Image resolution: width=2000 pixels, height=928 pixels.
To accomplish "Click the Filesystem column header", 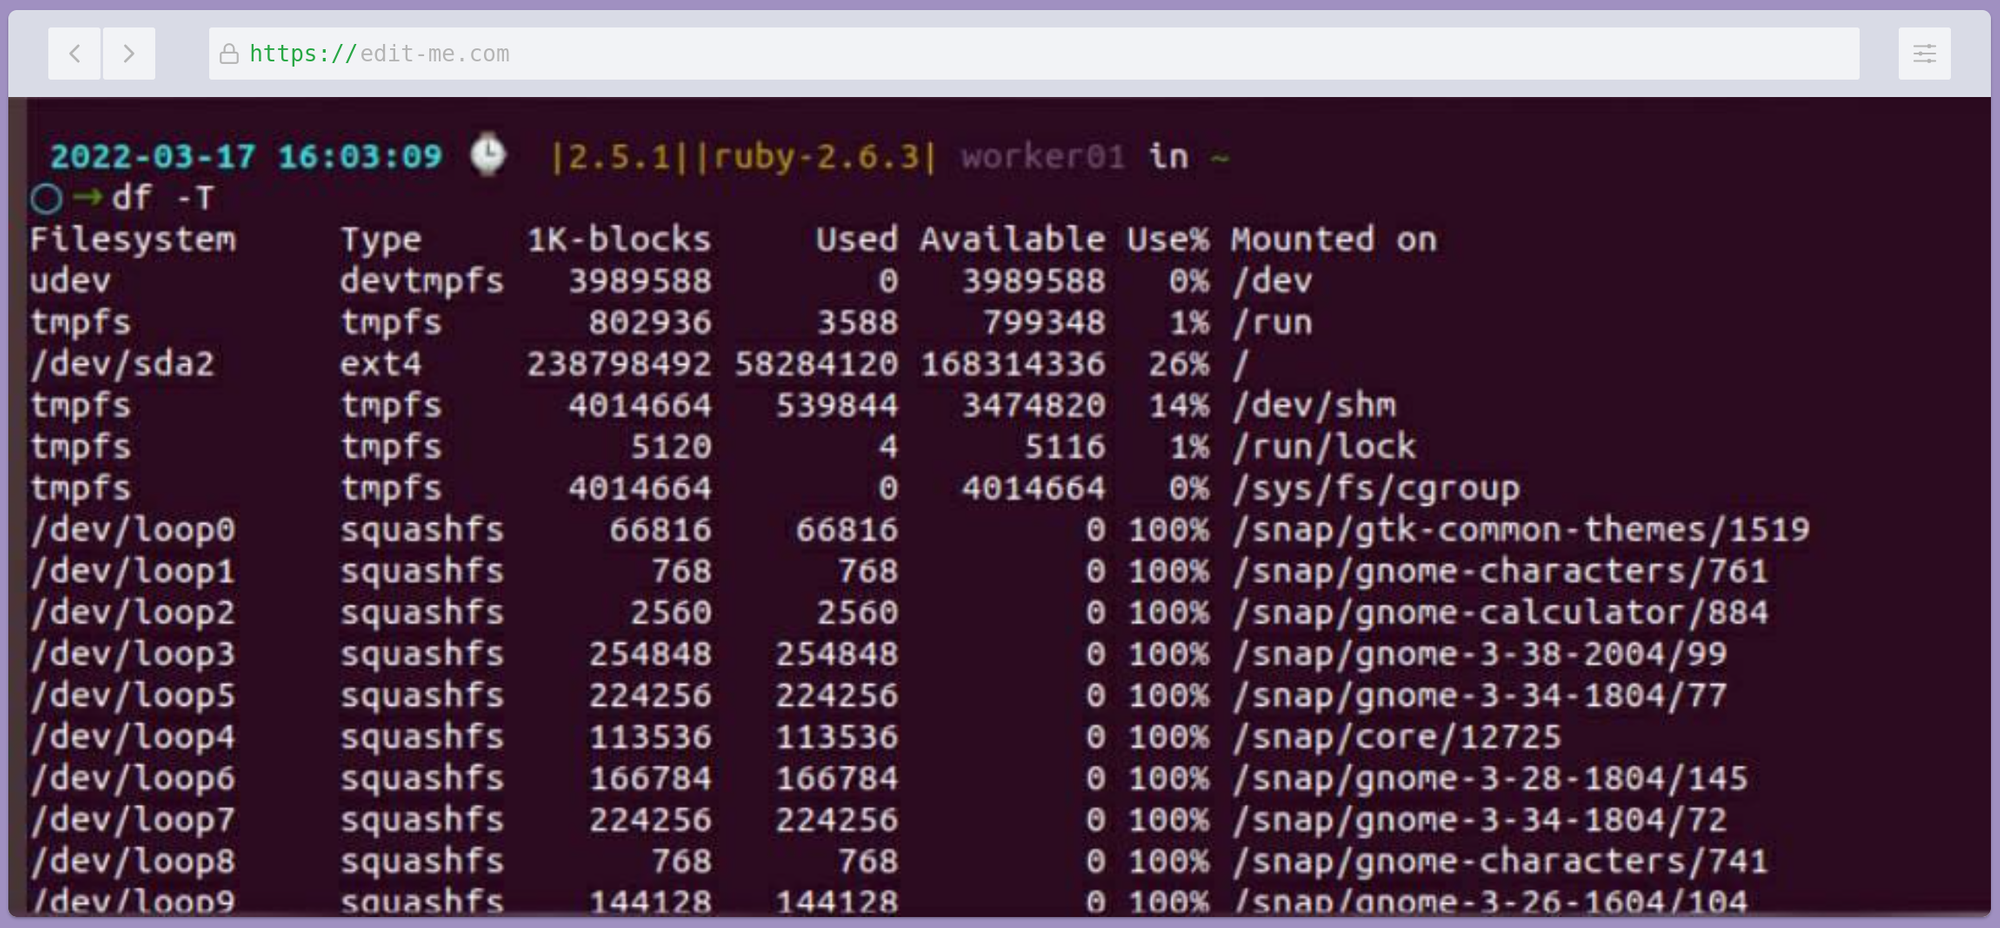I will 133,240.
